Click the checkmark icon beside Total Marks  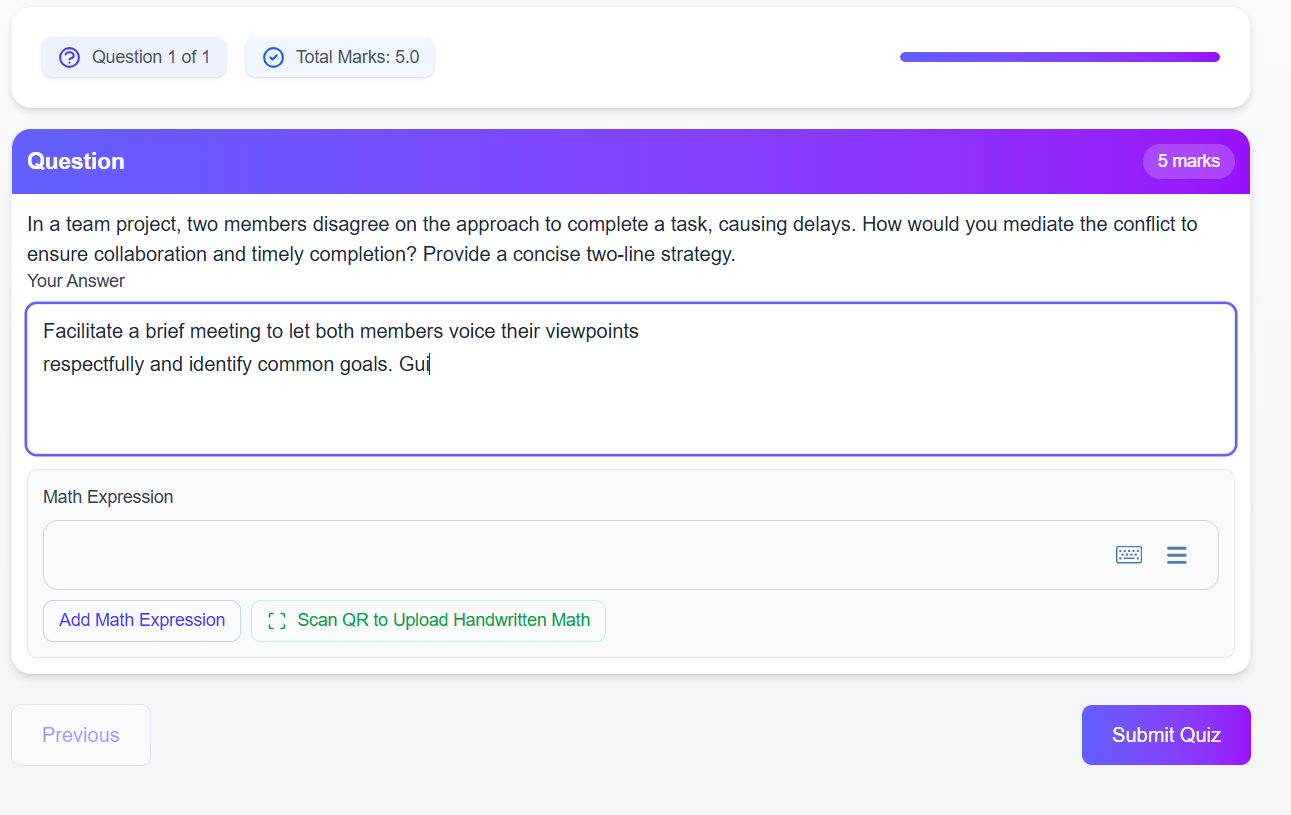tap(273, 57)
